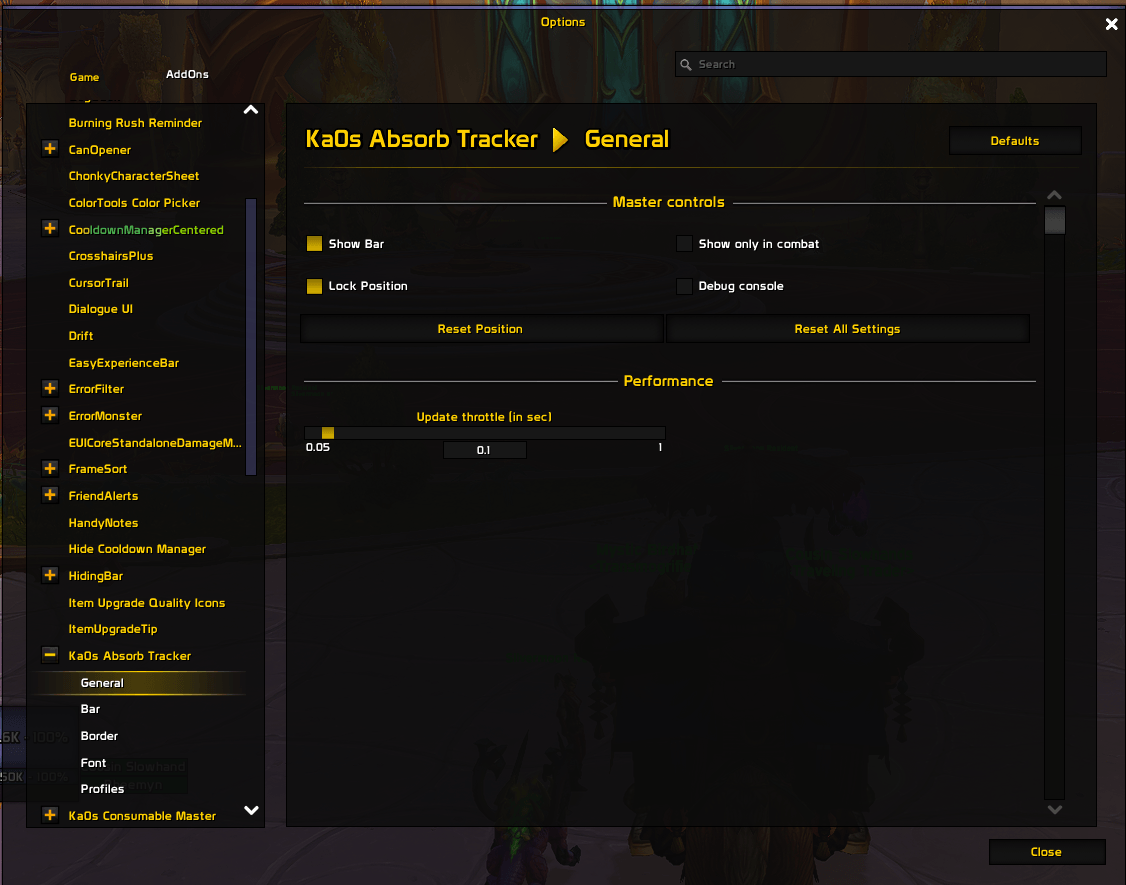Select Dialogue UI addon
1126x885 pixels.
(x=101, y=309)
